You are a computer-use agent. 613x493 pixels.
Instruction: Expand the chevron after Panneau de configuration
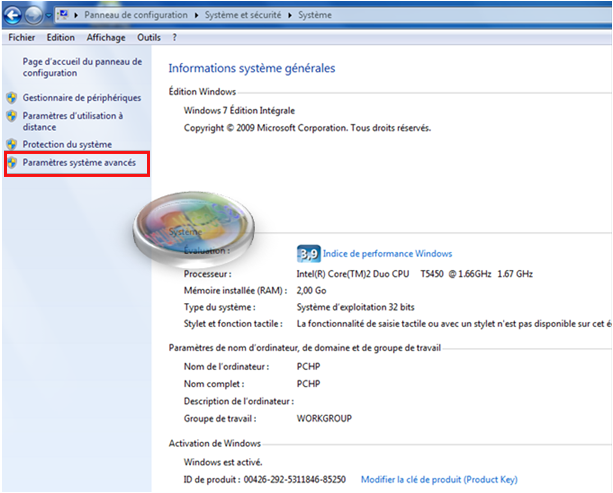[196, 15]
